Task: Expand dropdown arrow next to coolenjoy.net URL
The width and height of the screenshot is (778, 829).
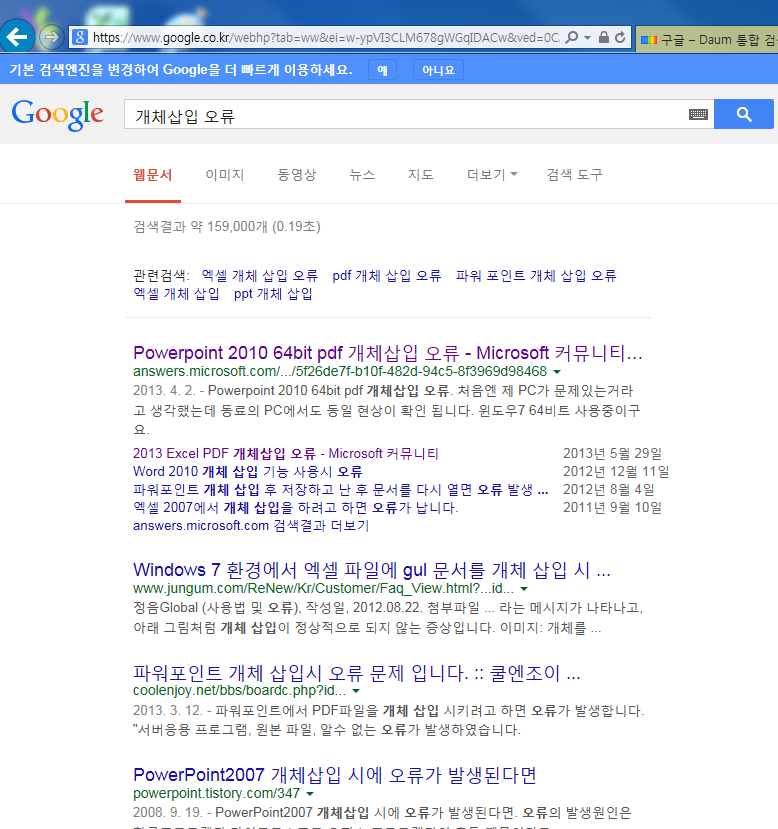Action: tap(356, 691)
